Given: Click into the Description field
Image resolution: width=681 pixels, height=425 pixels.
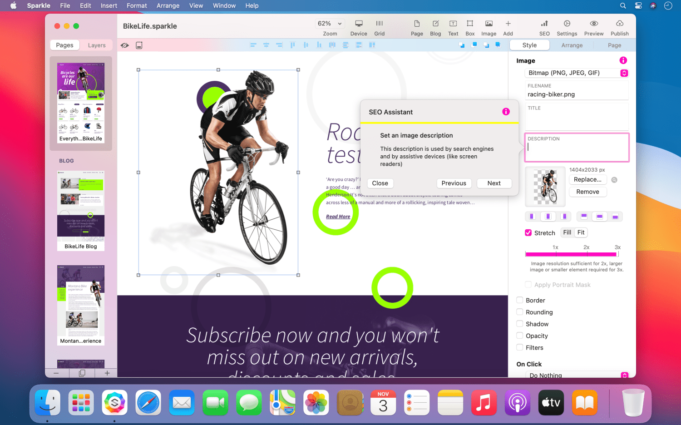Looking at the screenshot, I should [577, 148].
